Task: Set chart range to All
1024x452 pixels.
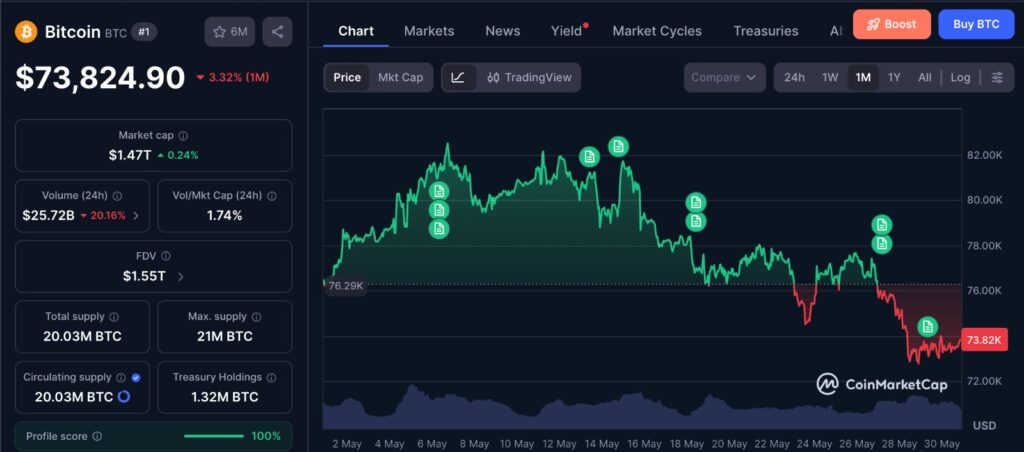Action: [x=925, y=78]
